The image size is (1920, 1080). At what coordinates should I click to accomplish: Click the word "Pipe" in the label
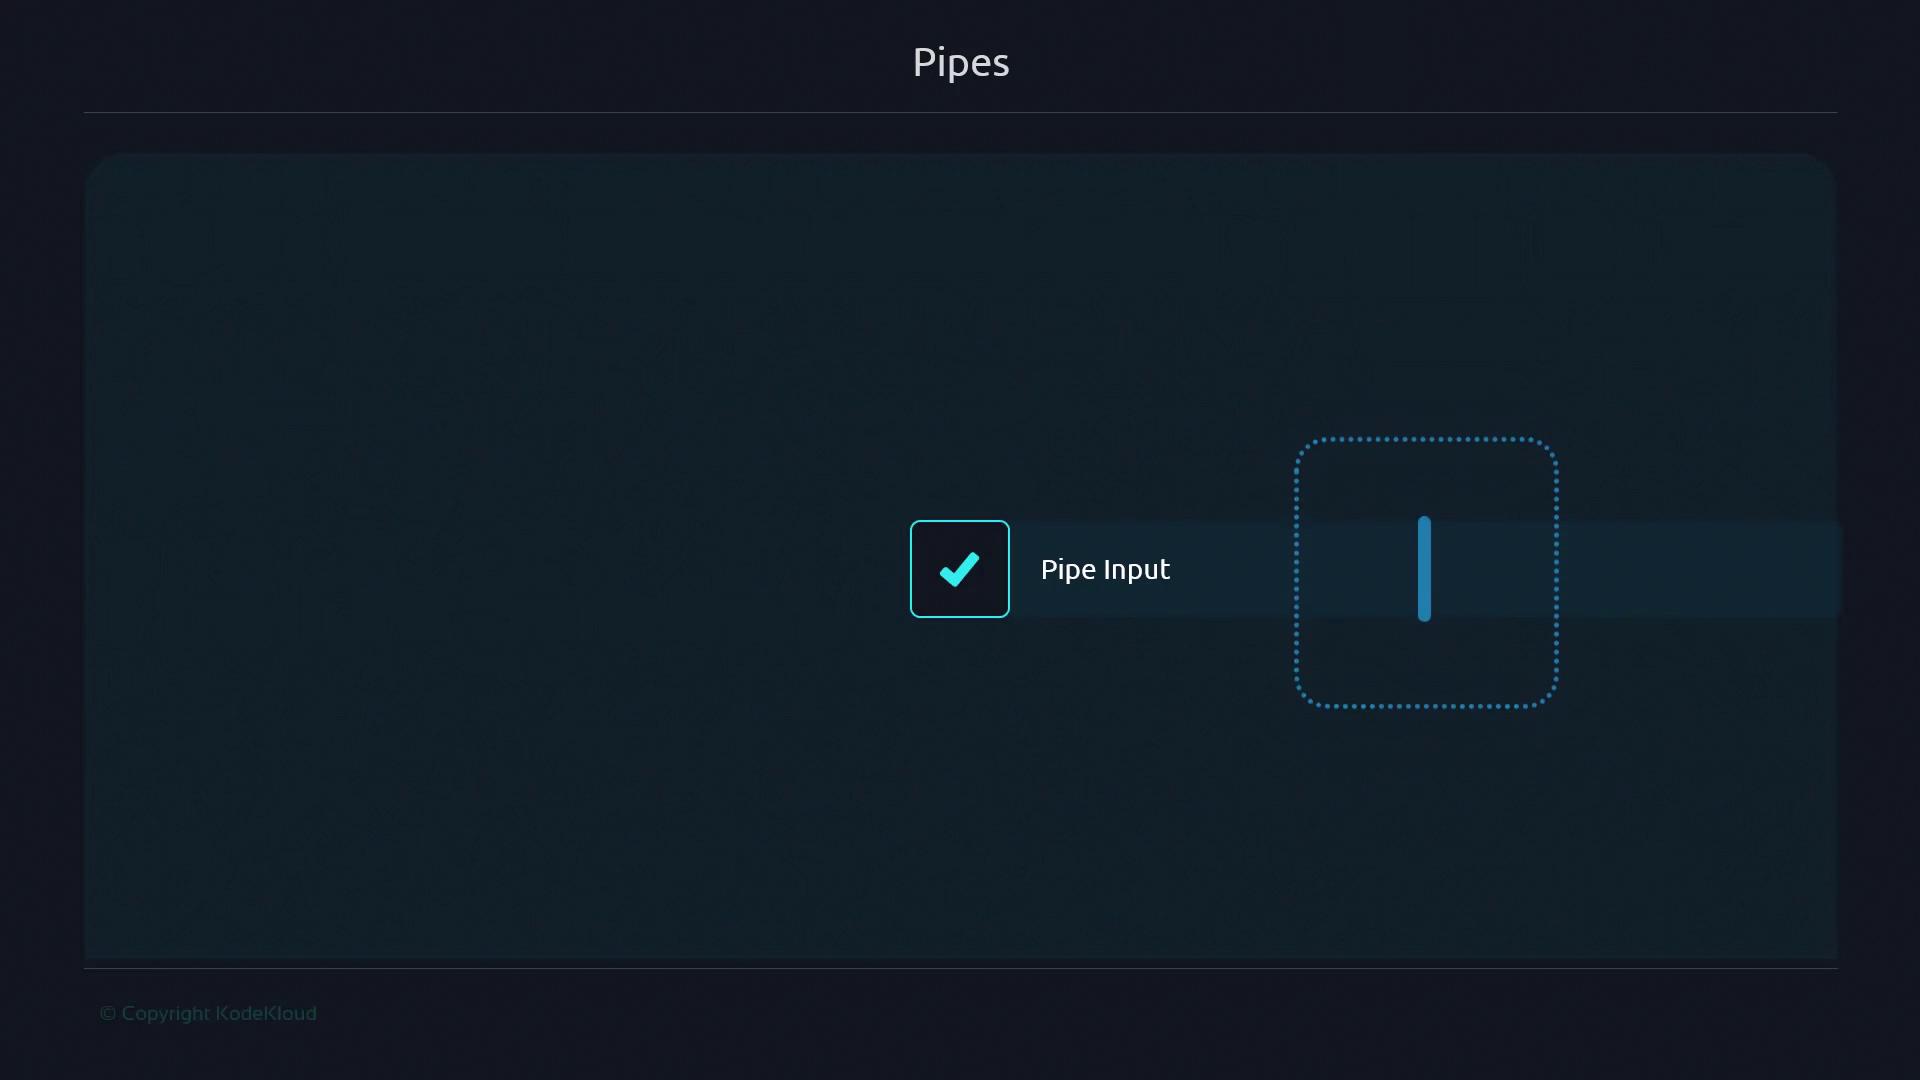(x=1068, y=569)
